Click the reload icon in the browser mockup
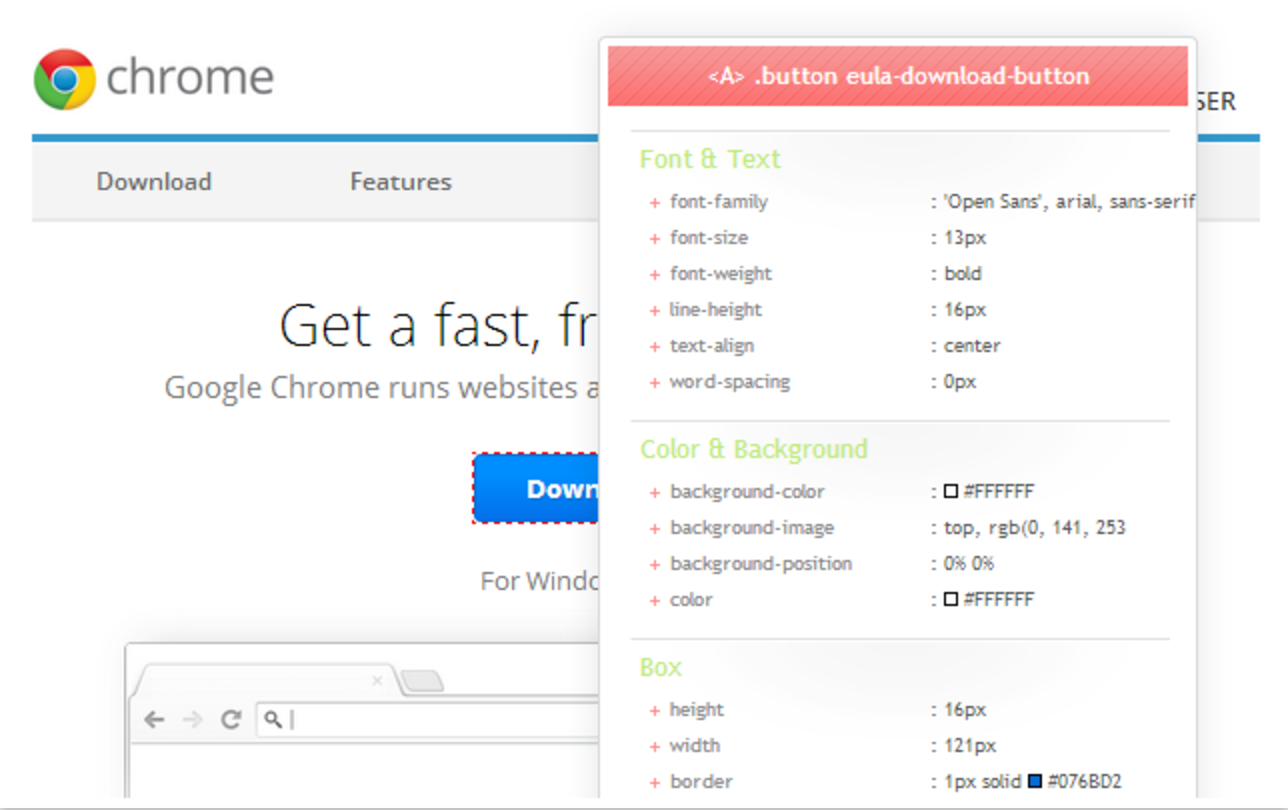This screenshot has width=1288, height=810. point(232,719)
